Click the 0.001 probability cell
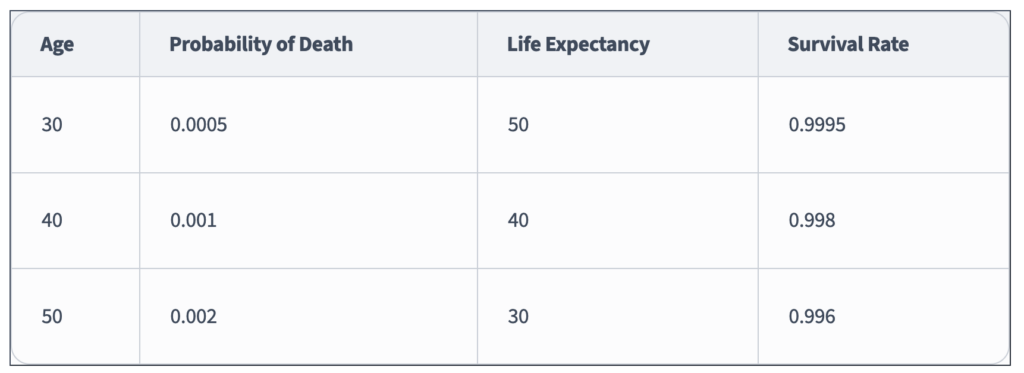This screenshot has width=1024, height=373. click(308, 221)
